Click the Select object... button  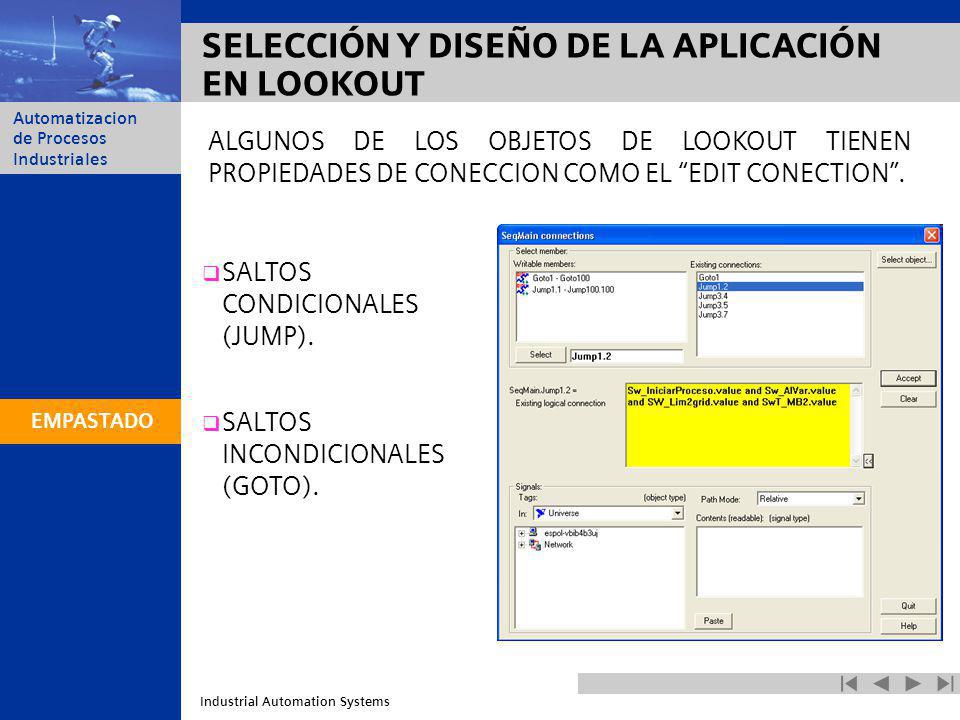(x=906, y=260)
